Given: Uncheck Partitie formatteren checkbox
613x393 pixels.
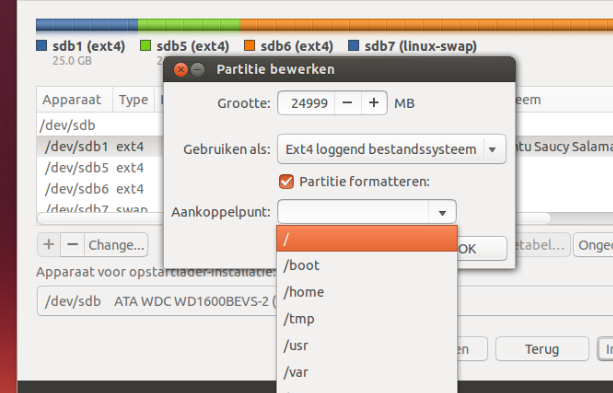Looking at the screenshot, I should click(x=286, y=181).
